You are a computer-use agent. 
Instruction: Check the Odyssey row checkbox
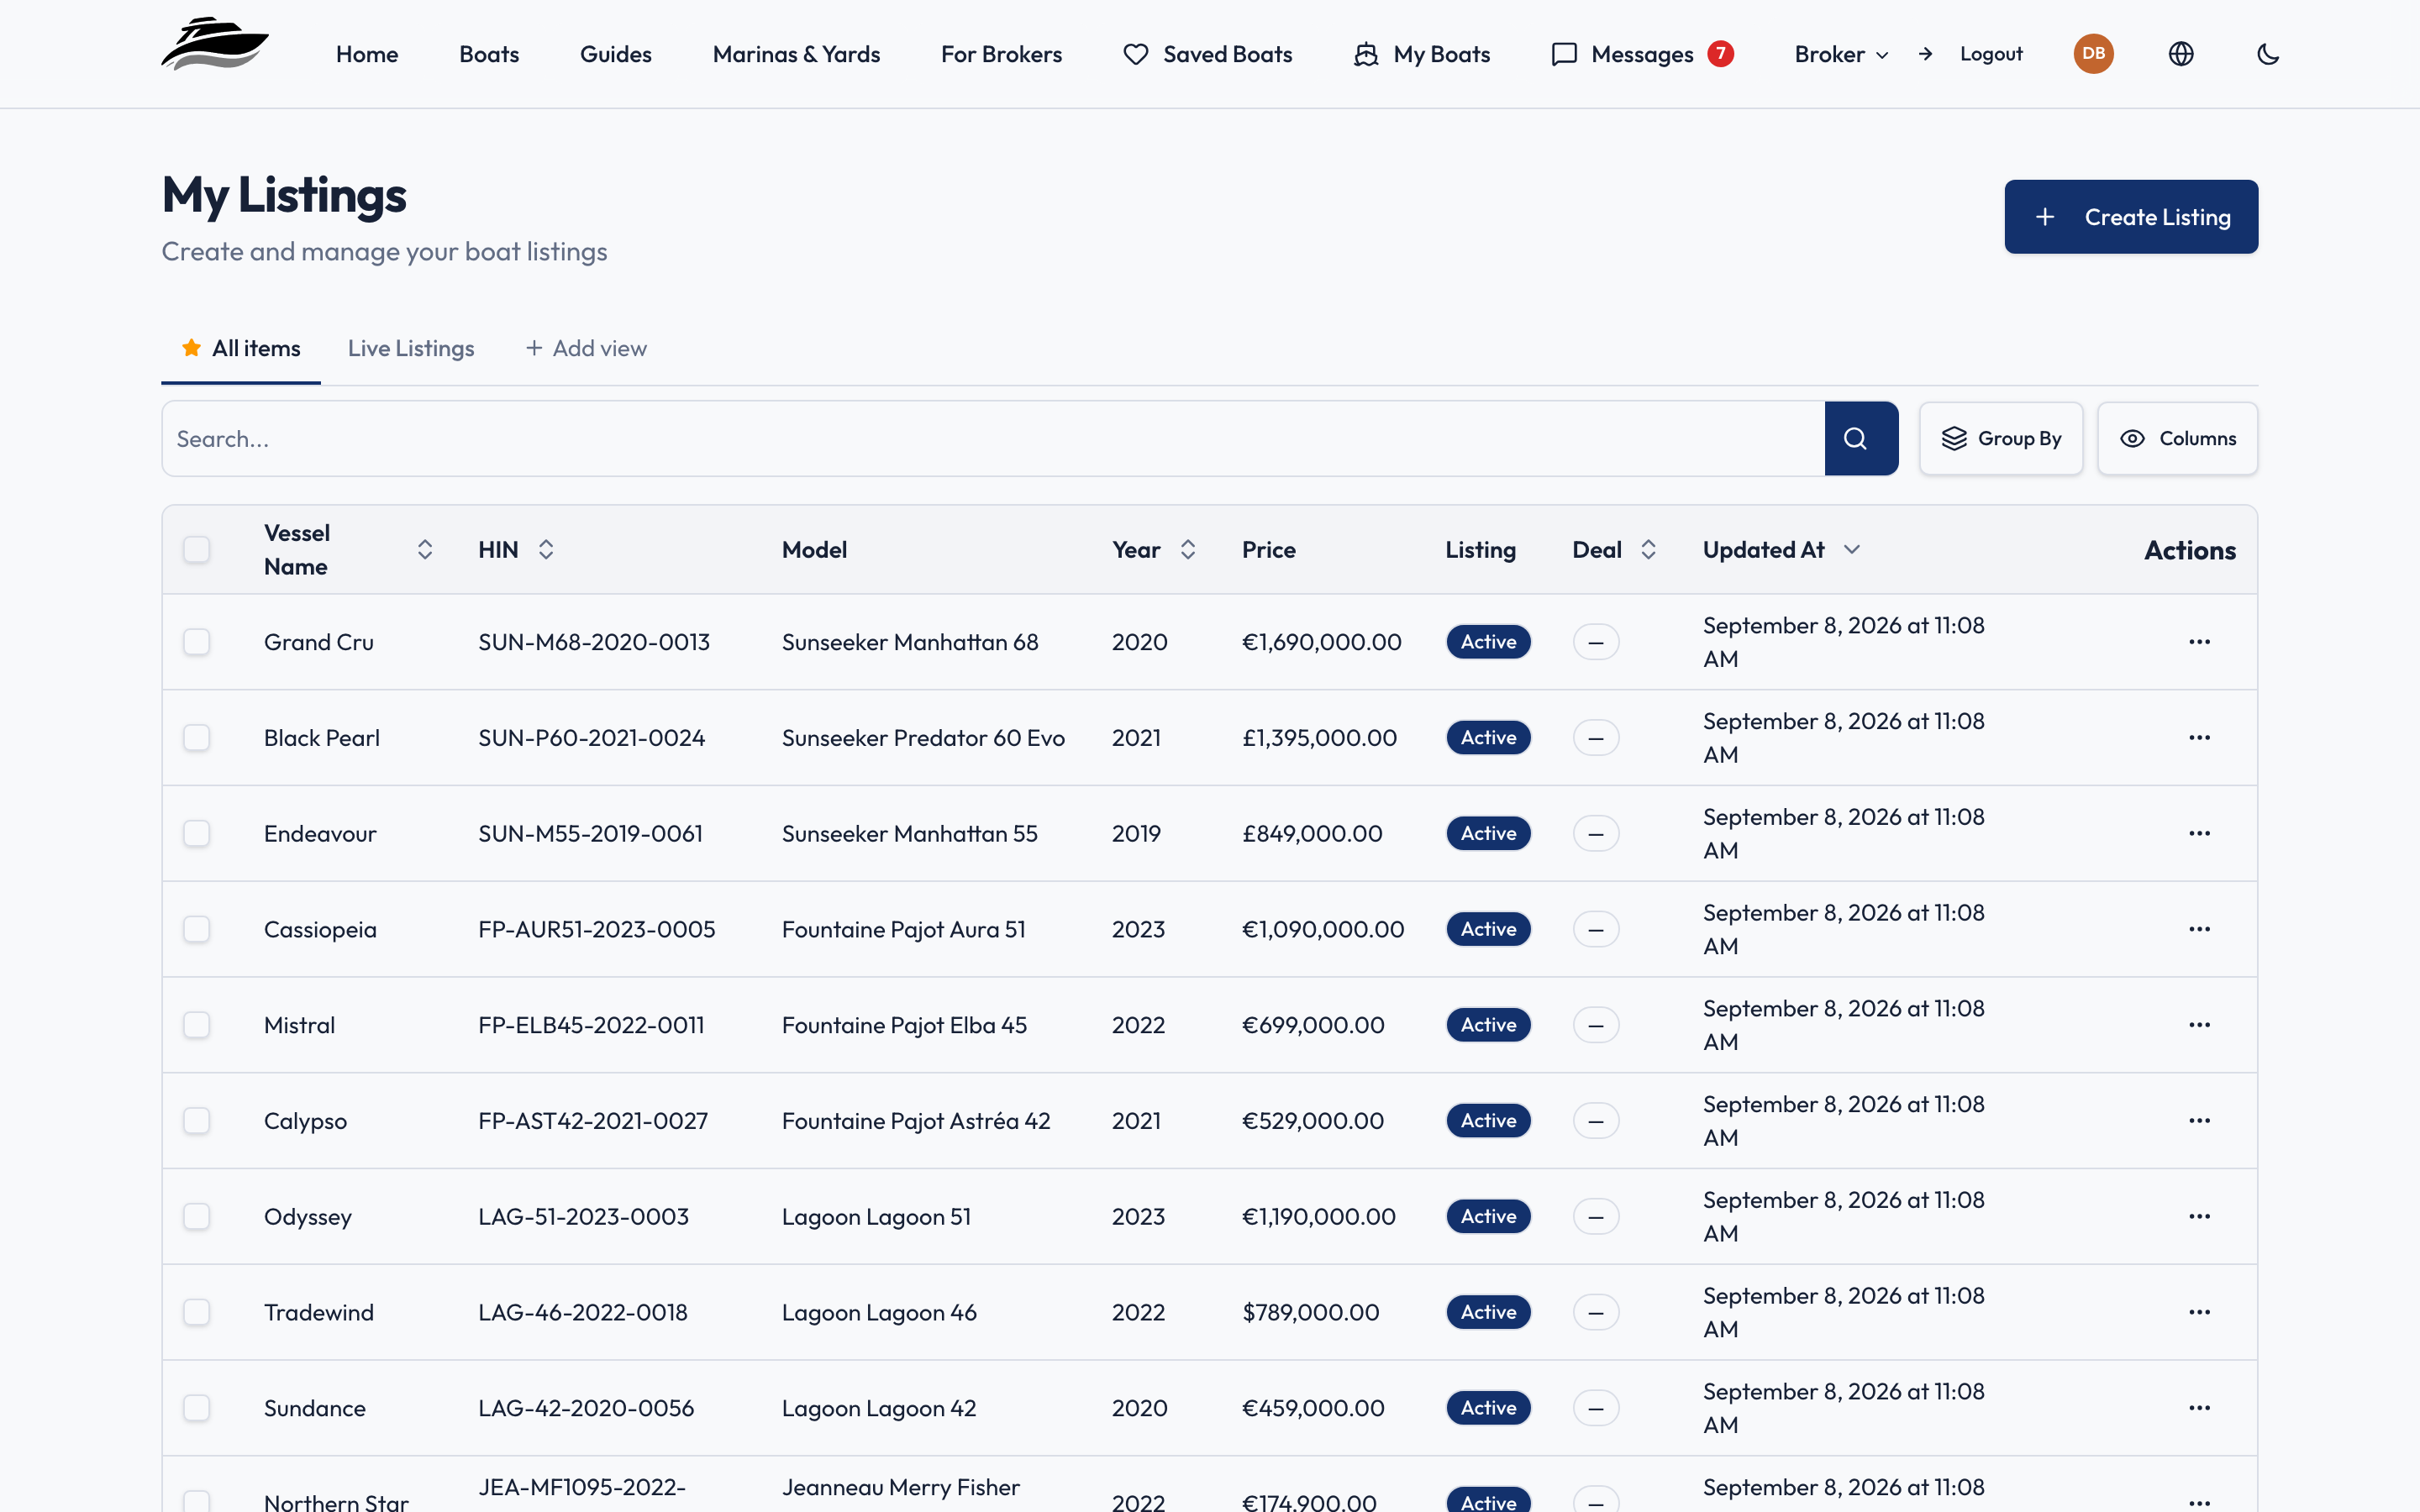[197, 1216]
